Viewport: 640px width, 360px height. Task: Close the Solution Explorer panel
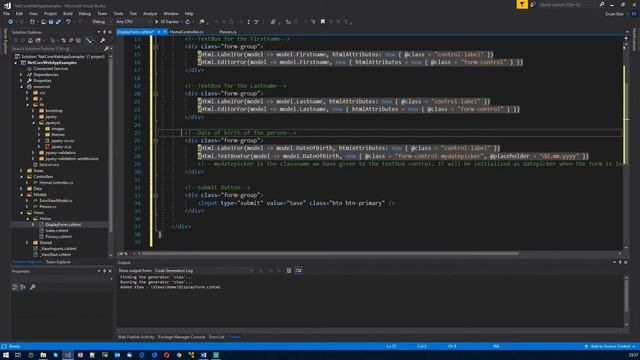coord(109,32)
